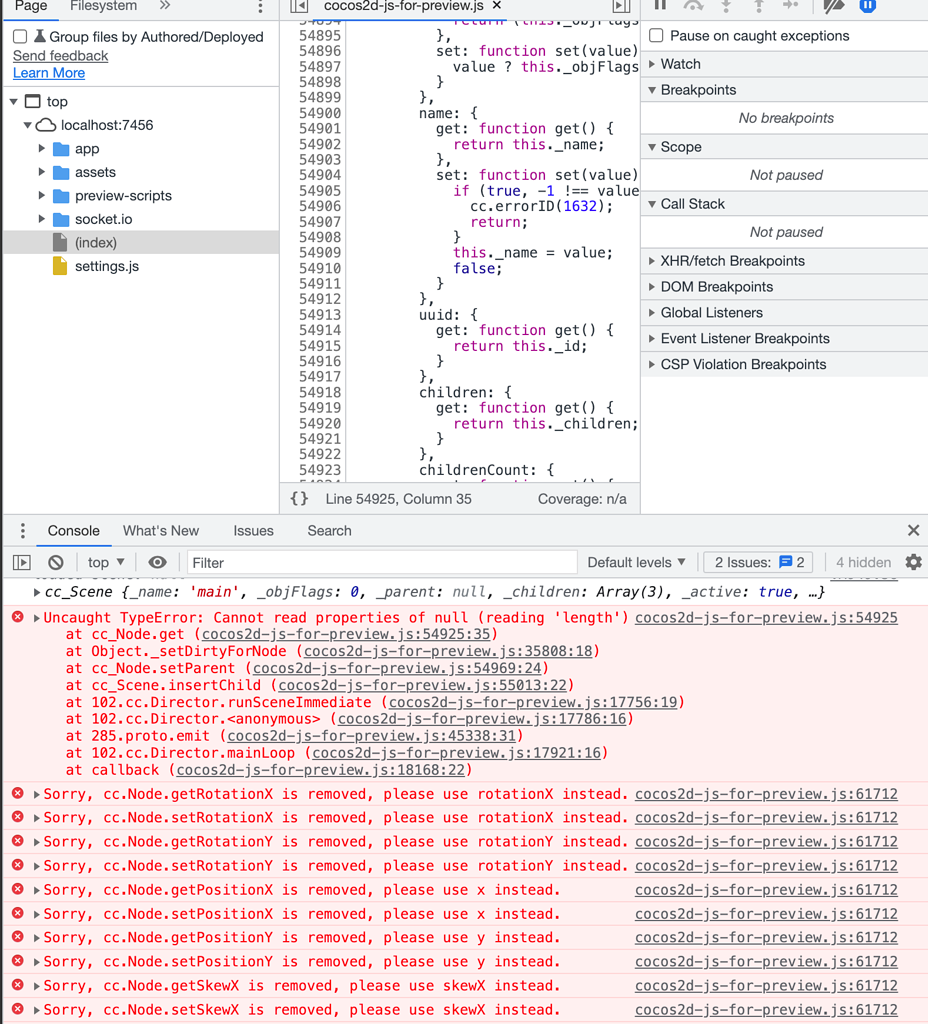Pretty-print the source with braces icon
Screen dimensions: 928x1024
(299, 499)
